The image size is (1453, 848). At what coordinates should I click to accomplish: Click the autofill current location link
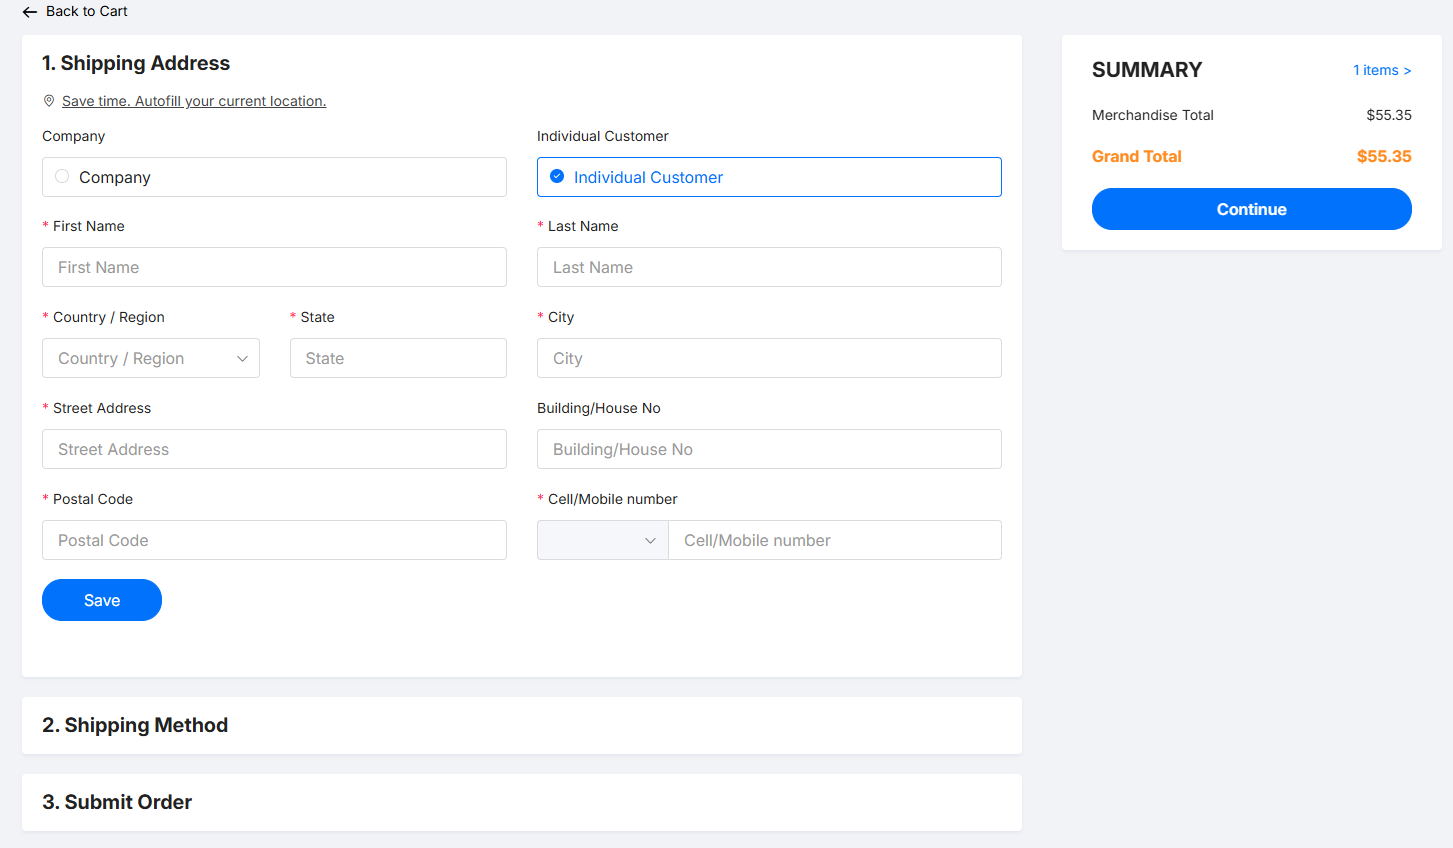[194, 101]
